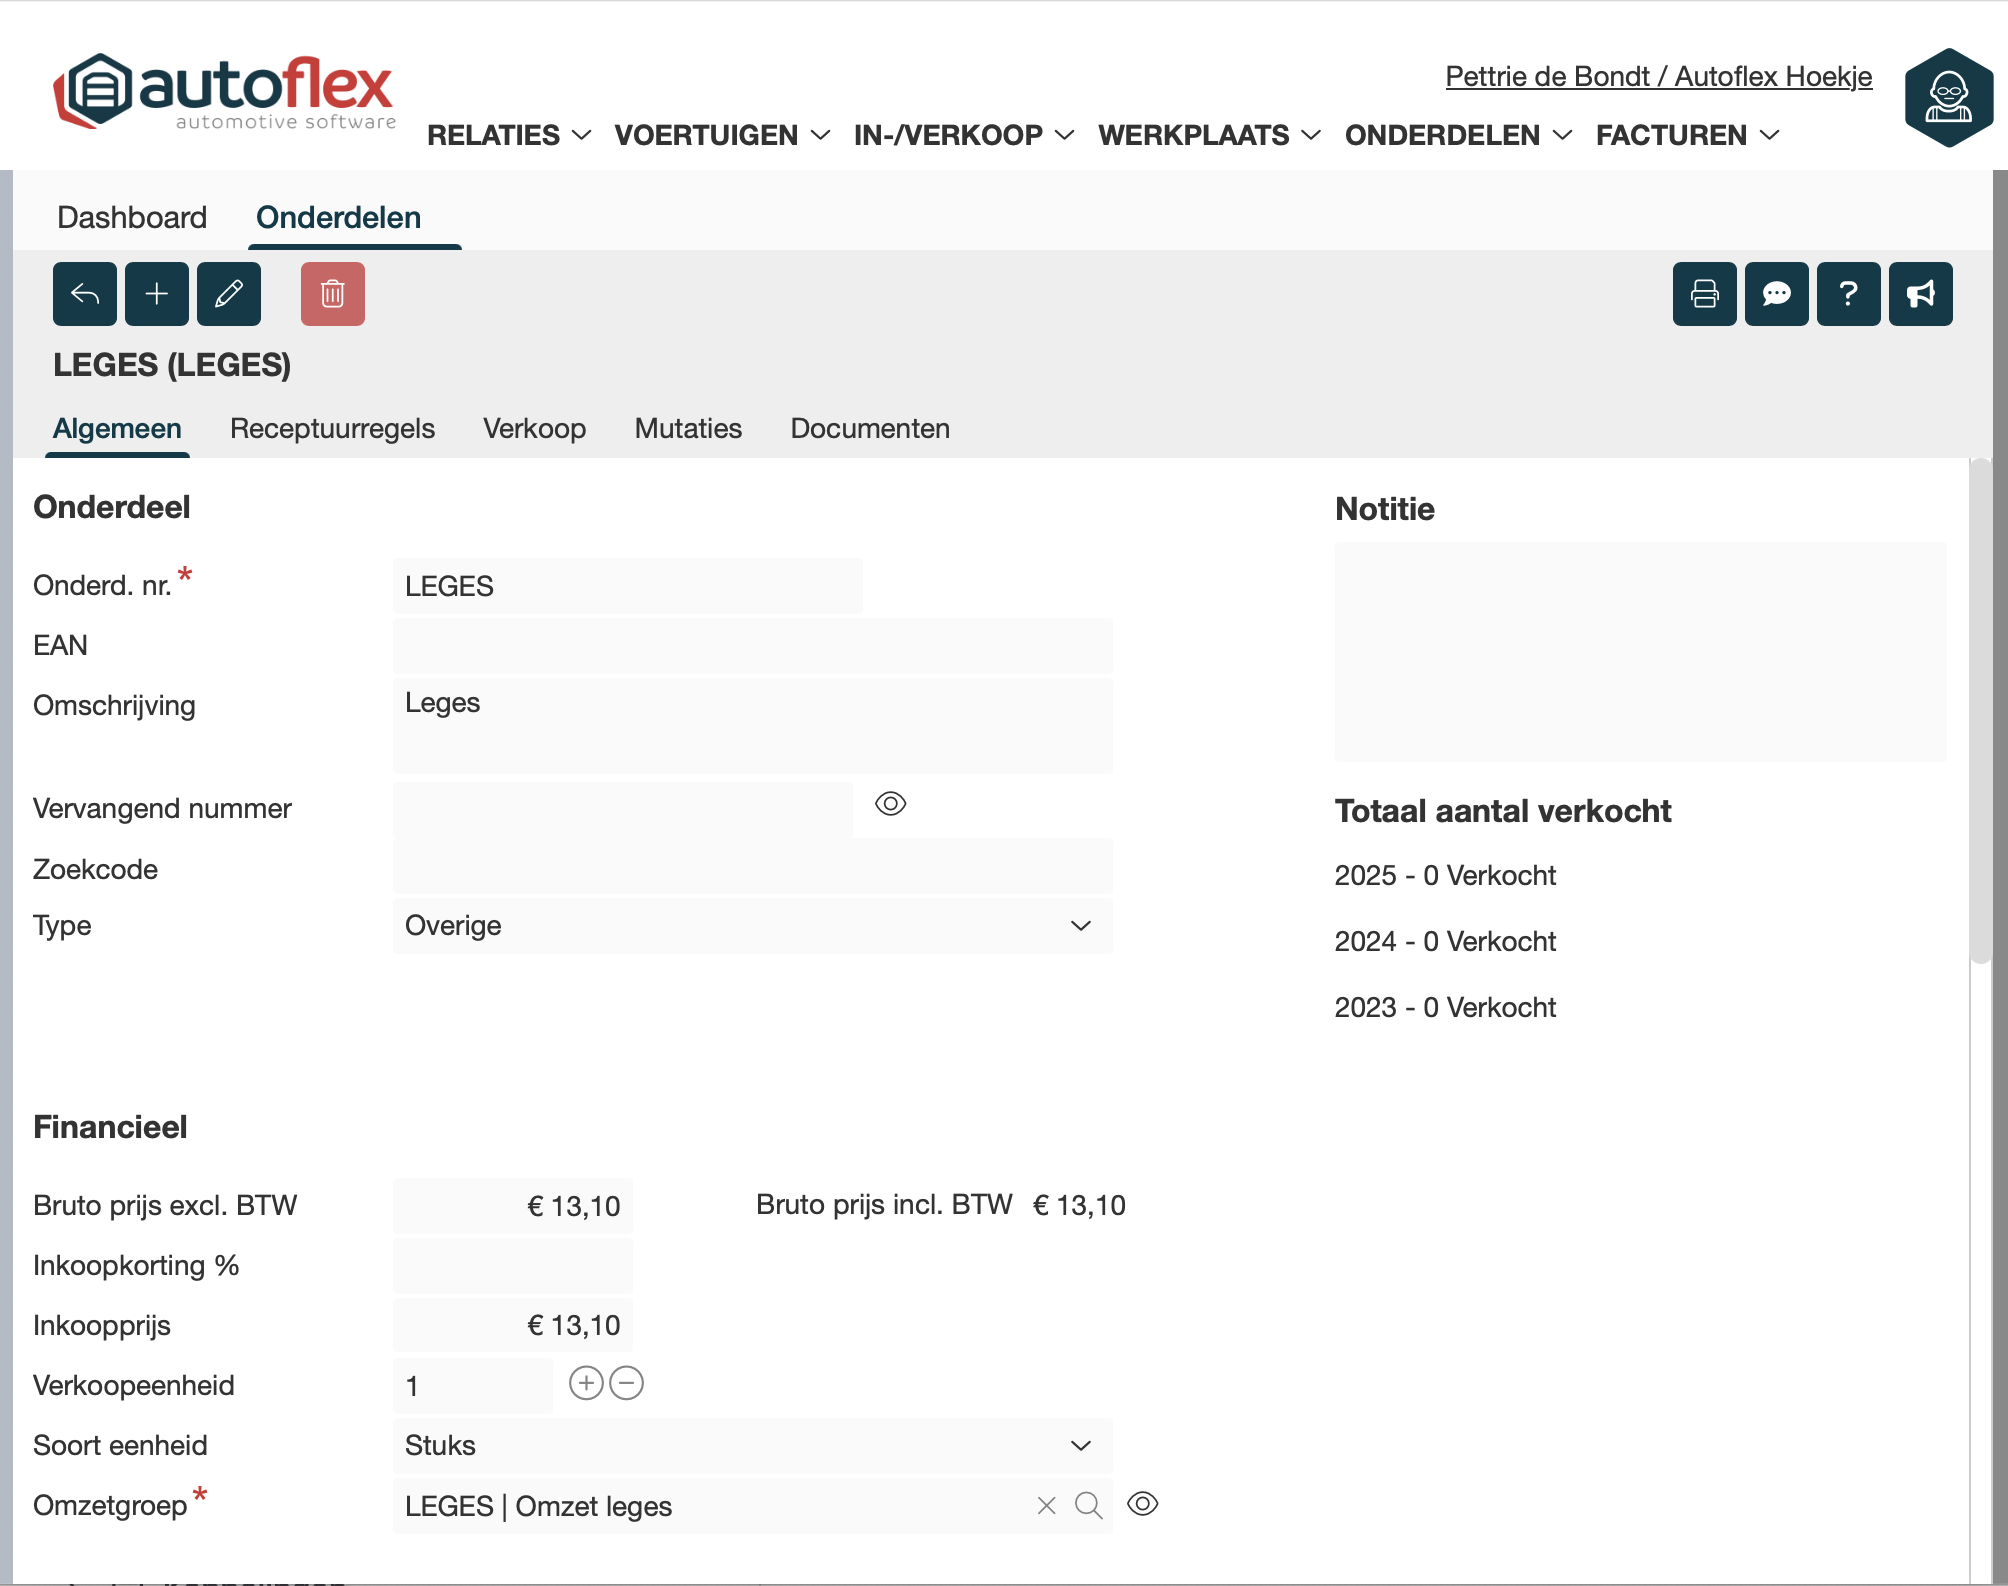Open the WERKPLAATS menu dropdown
The image size is (2008, 1586).
[x=1209, y=135]
